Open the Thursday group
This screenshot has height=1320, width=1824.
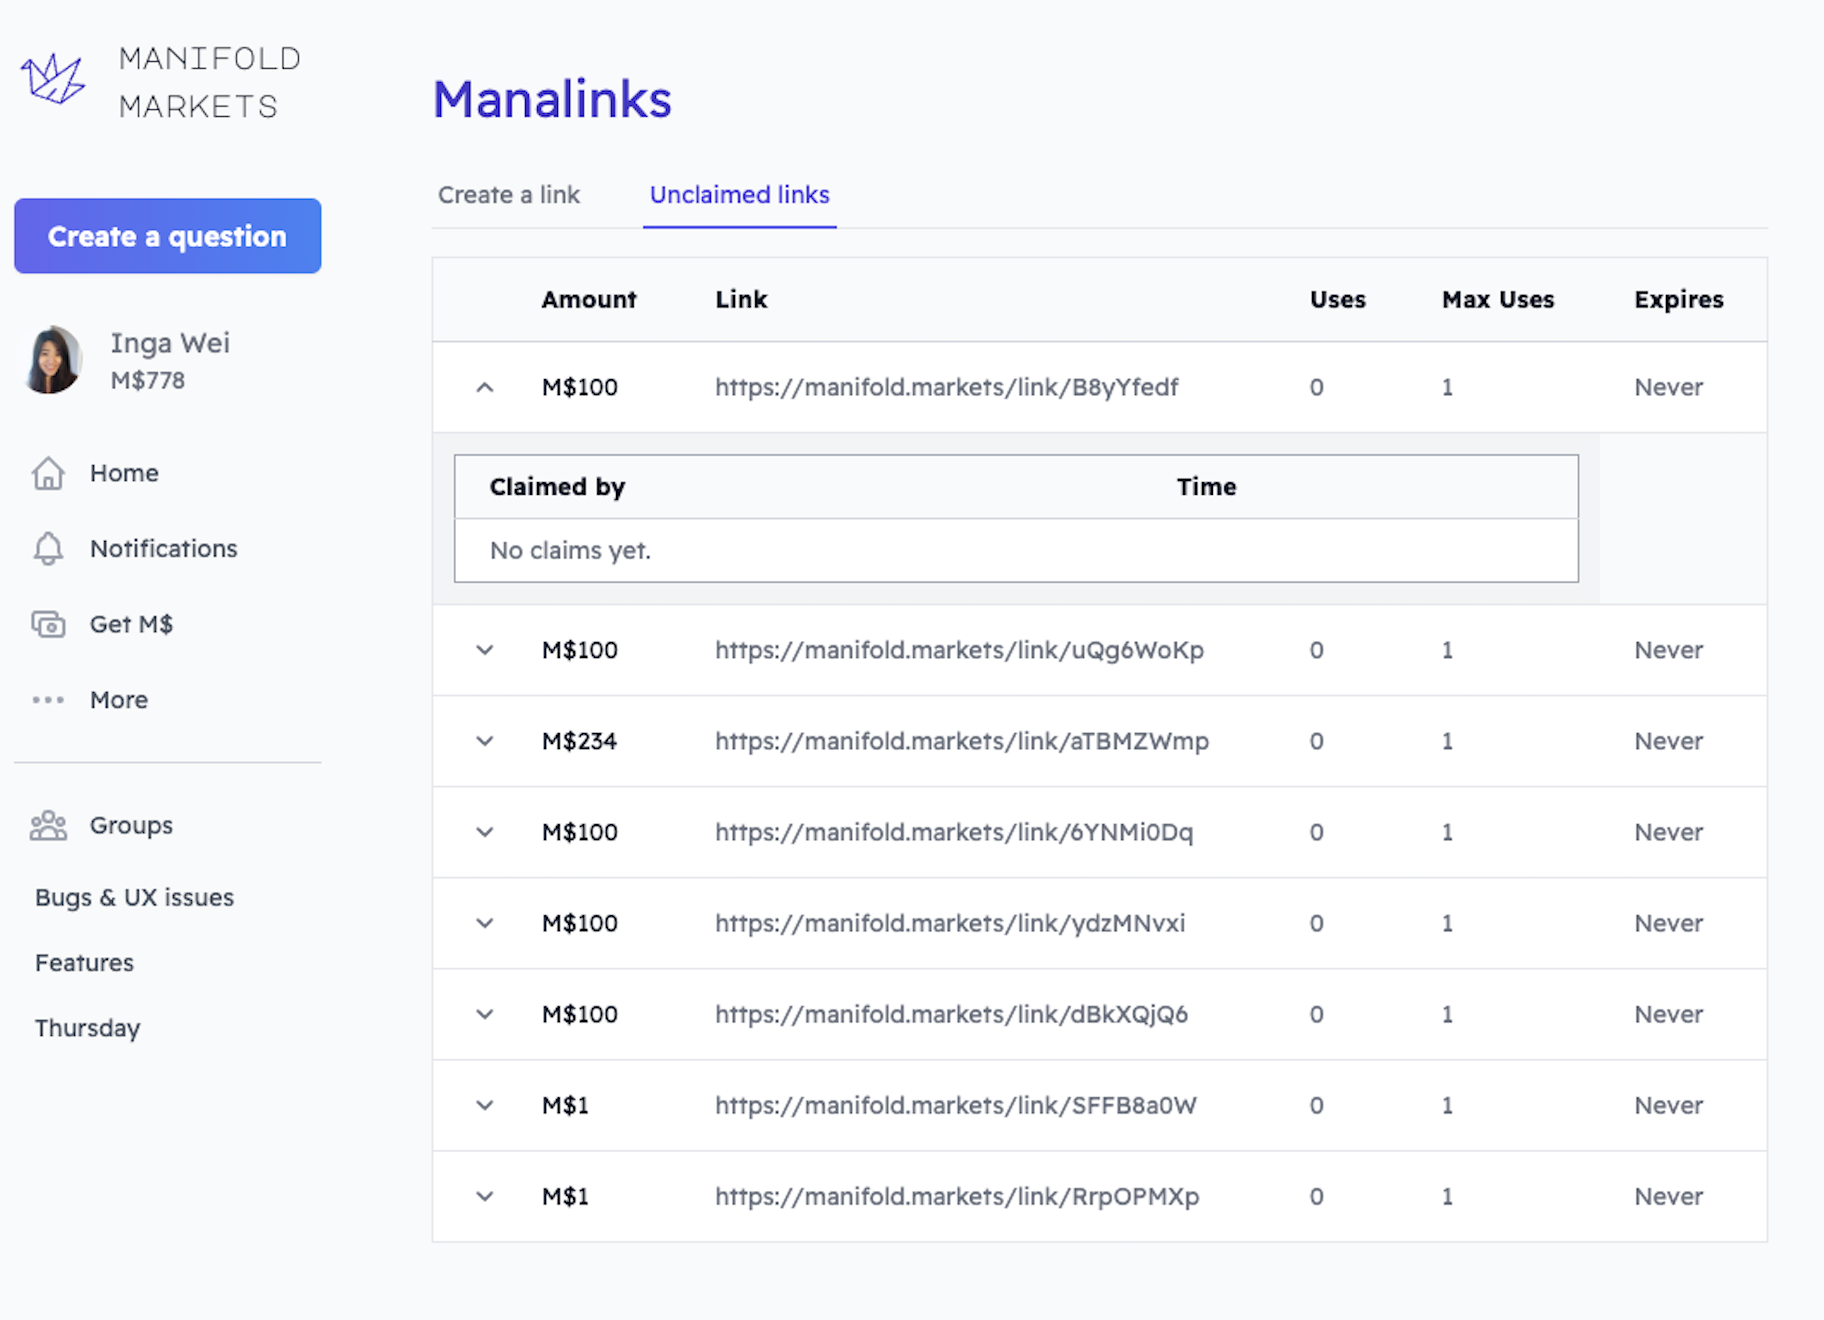[x=87, y=1028]
